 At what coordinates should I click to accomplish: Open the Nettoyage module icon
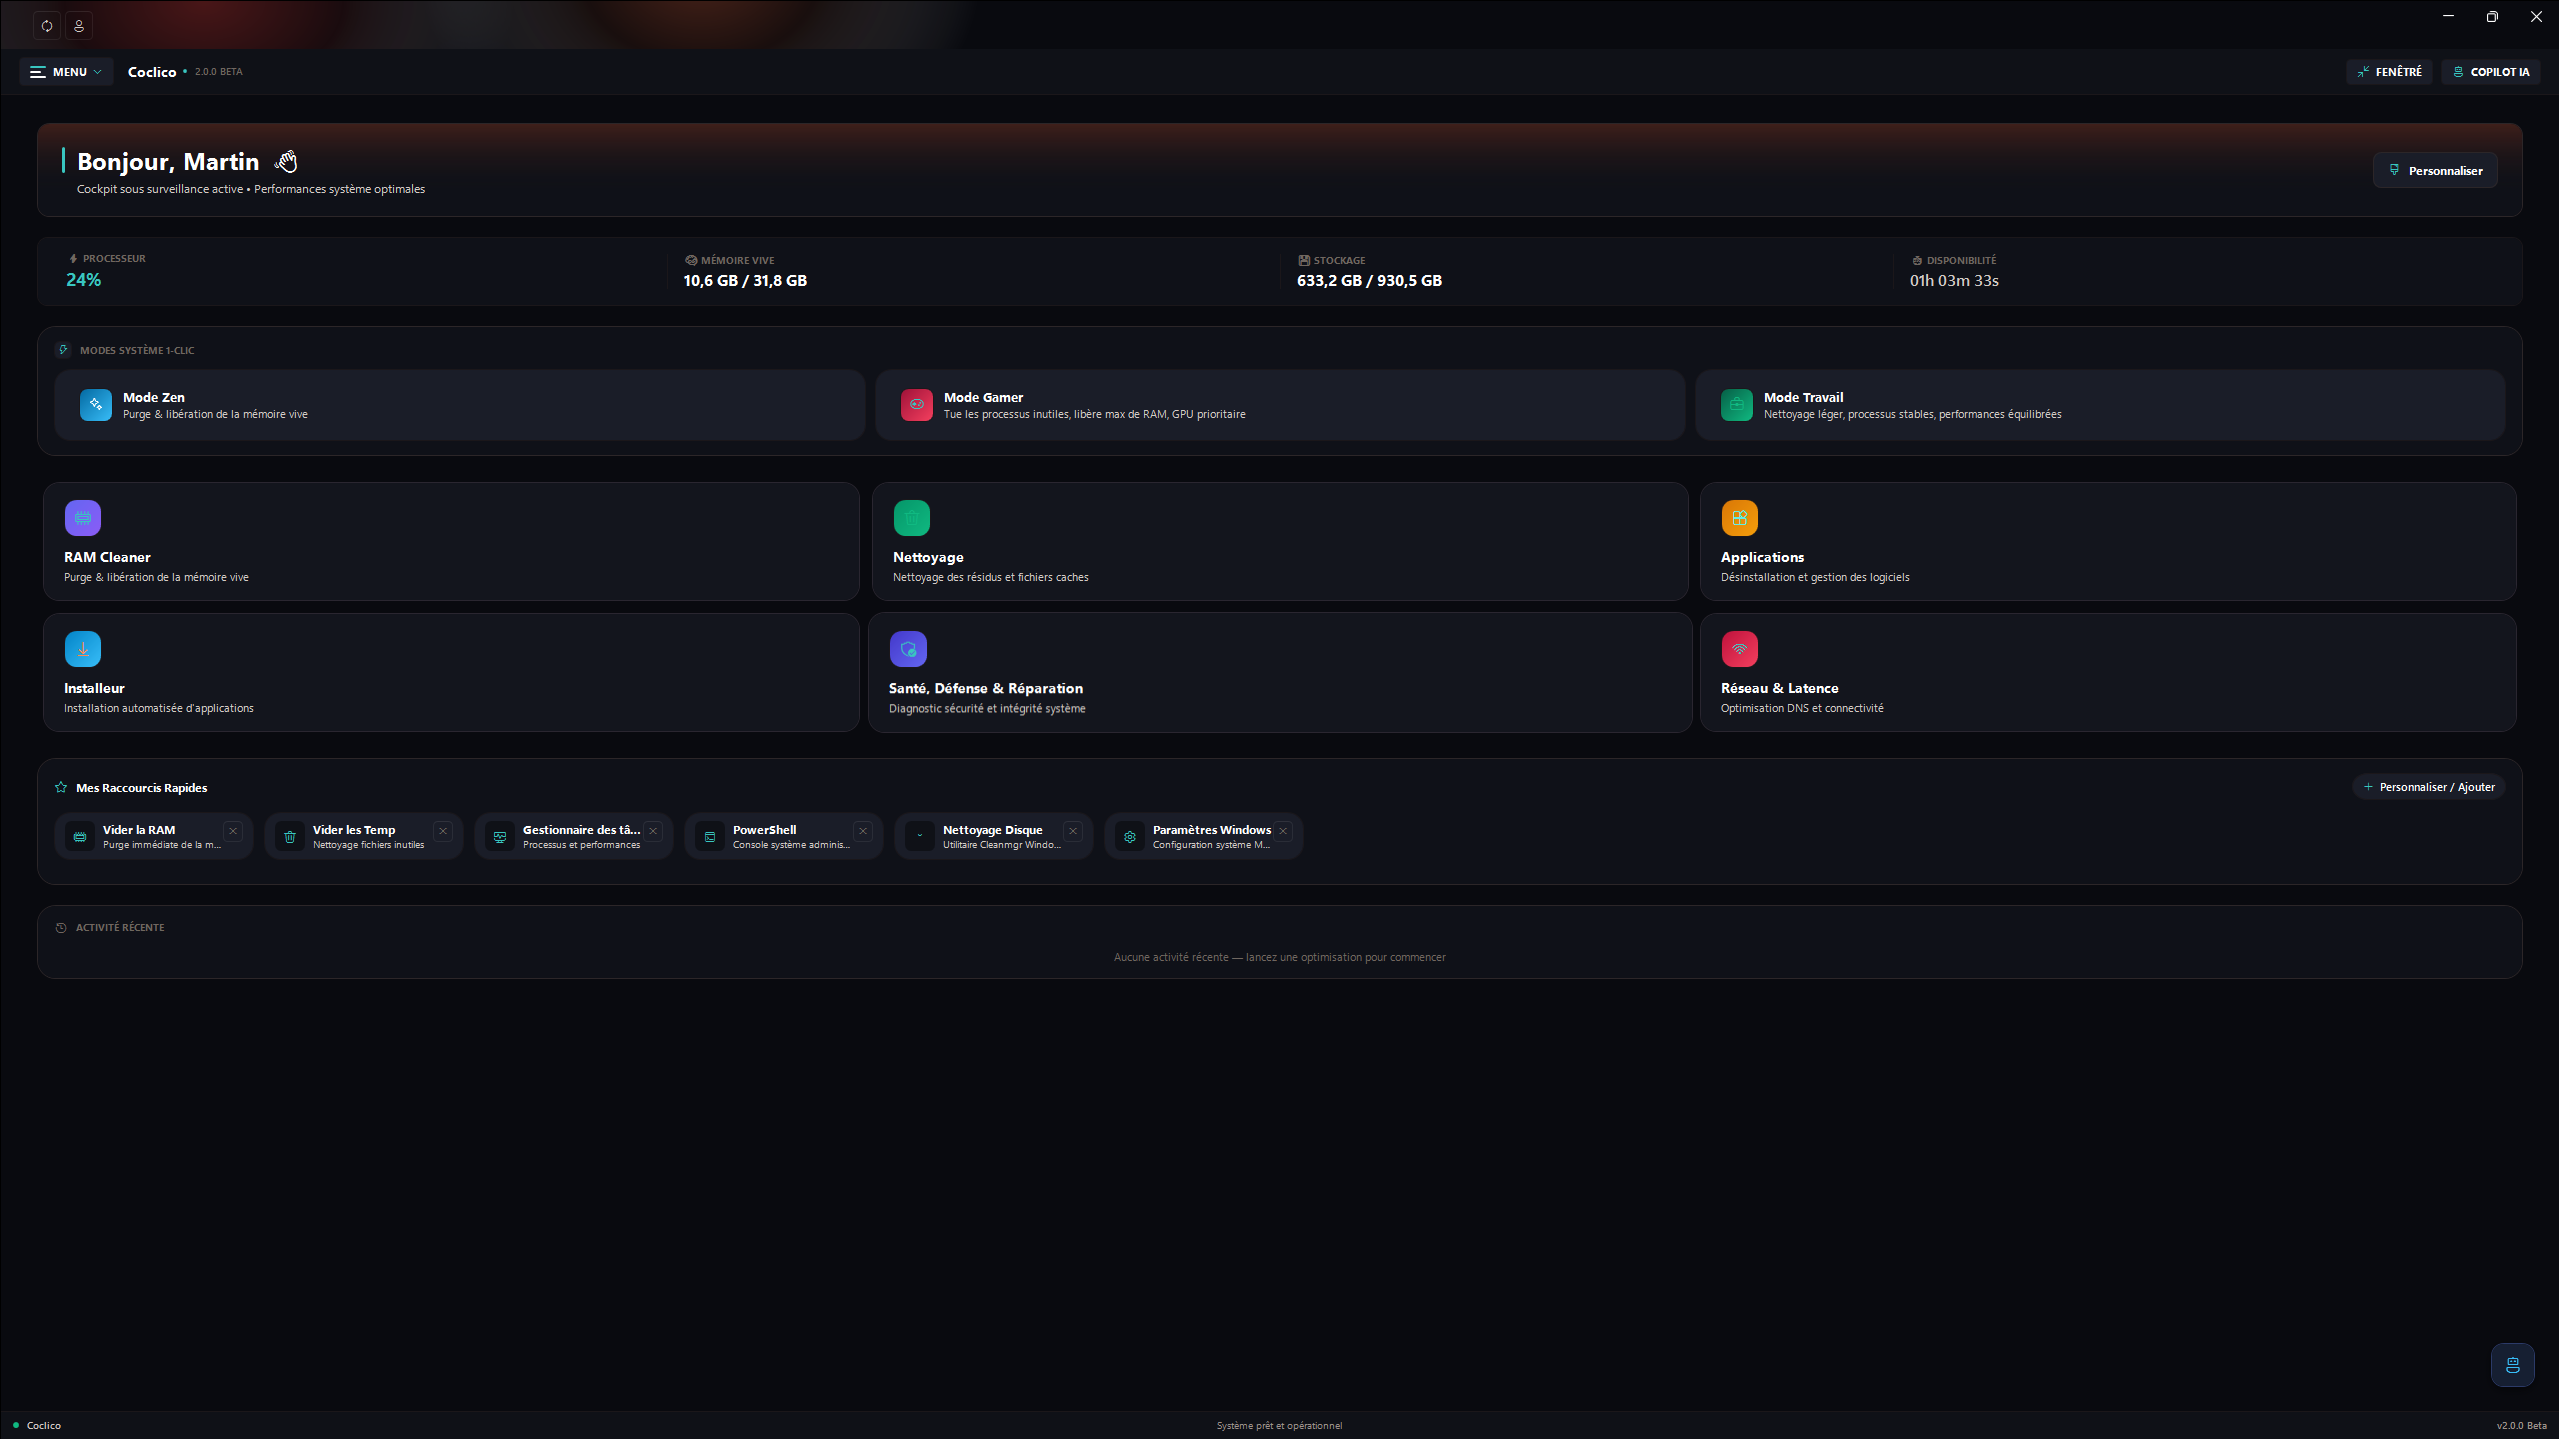912,518
